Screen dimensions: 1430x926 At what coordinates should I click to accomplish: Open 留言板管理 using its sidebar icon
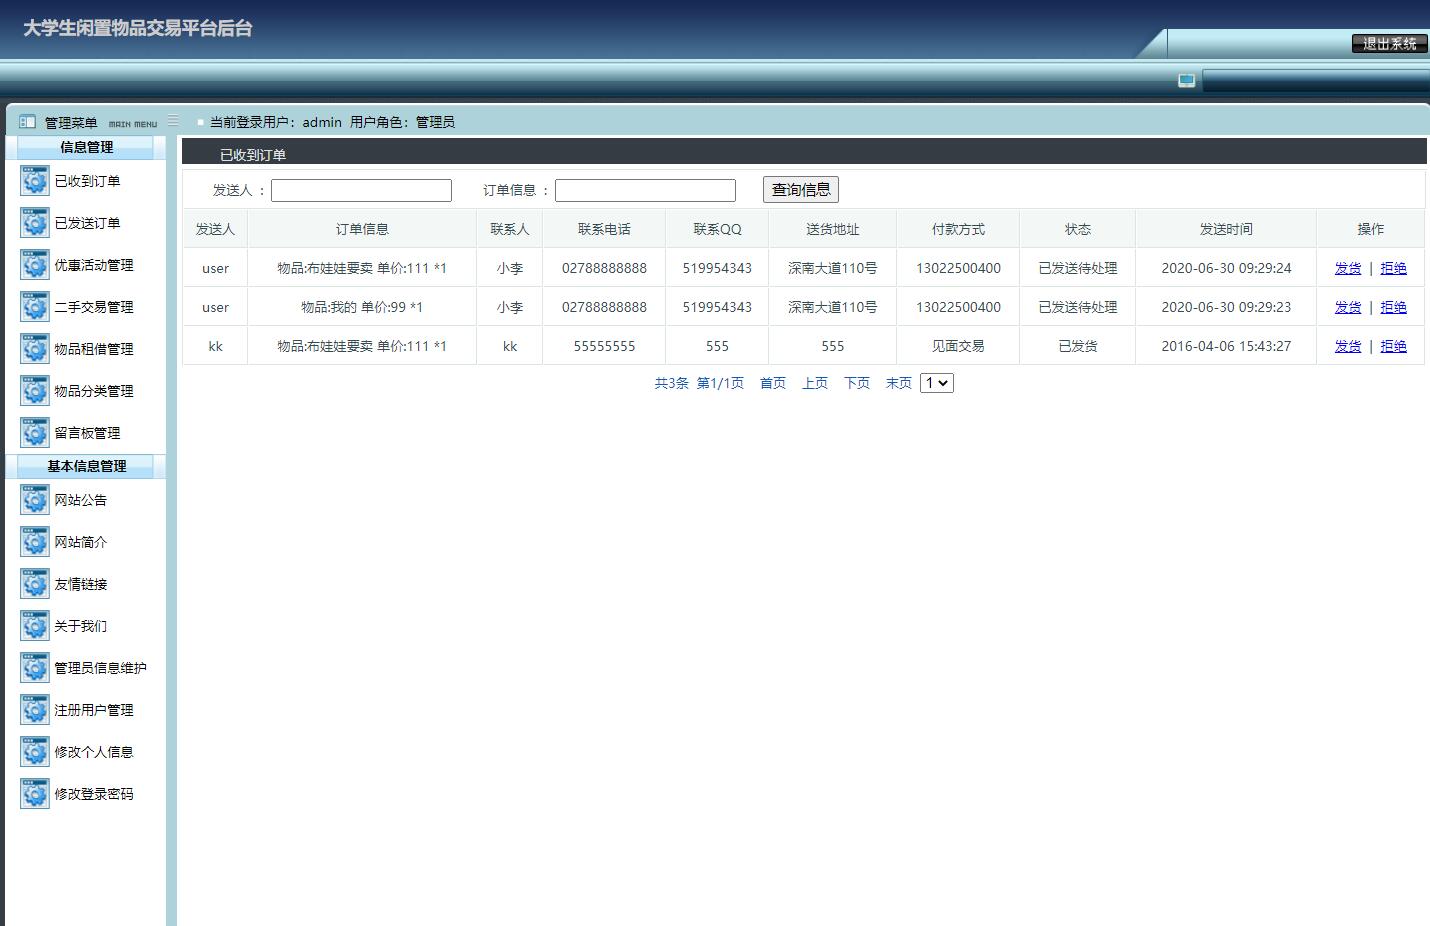[x=35, y=433]
